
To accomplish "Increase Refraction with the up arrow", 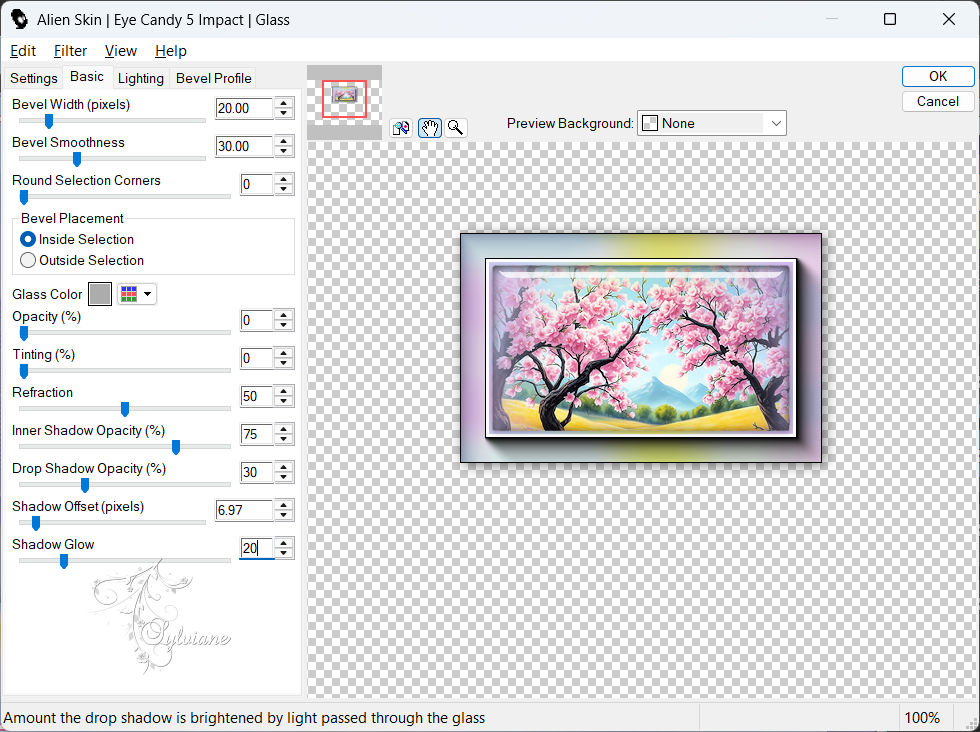I will pos(284,391).
